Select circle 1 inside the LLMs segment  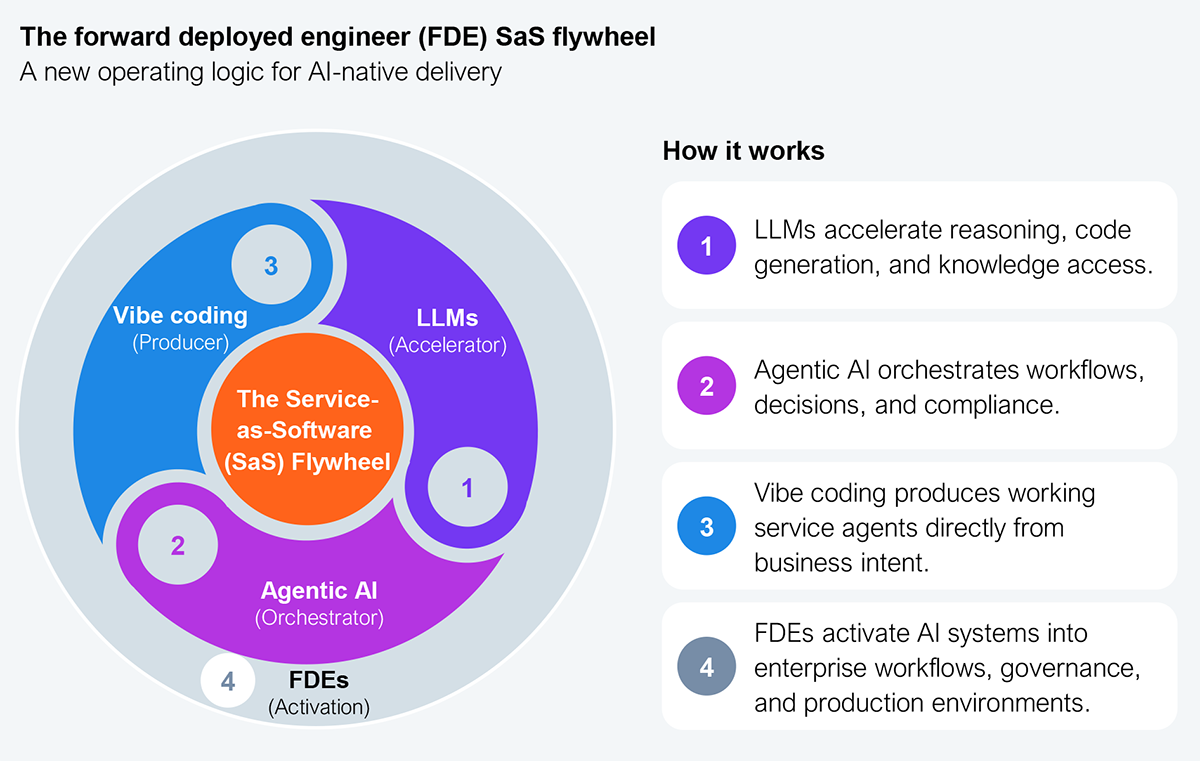[466, 488]
